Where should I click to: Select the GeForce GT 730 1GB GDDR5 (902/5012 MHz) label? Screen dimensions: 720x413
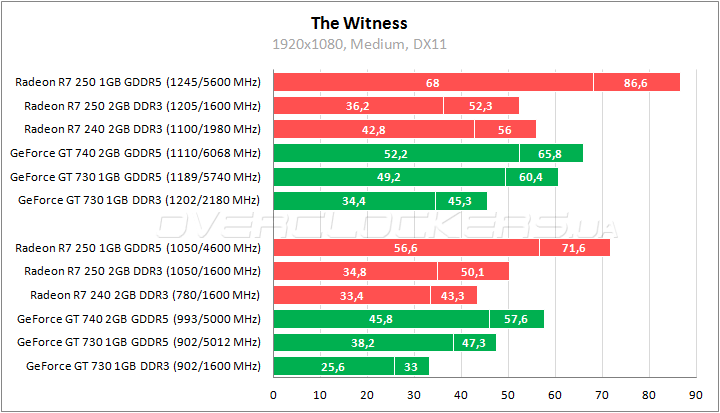139,343
